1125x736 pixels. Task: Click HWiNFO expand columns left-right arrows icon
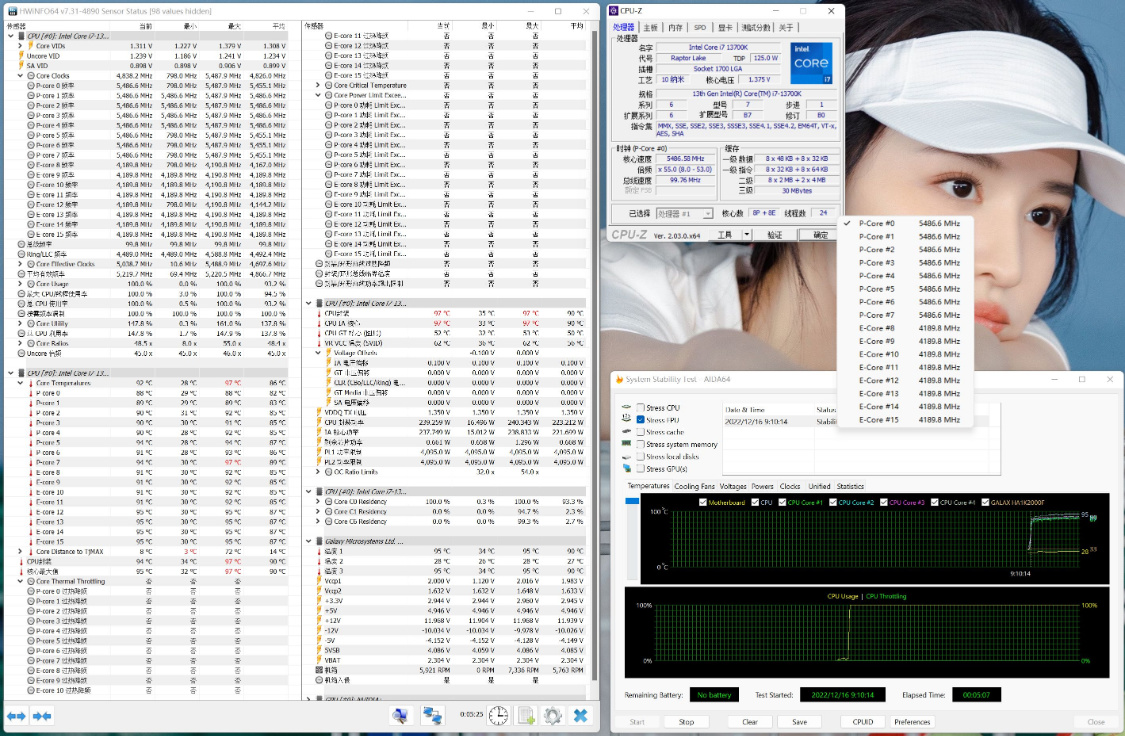coord(16,716)
